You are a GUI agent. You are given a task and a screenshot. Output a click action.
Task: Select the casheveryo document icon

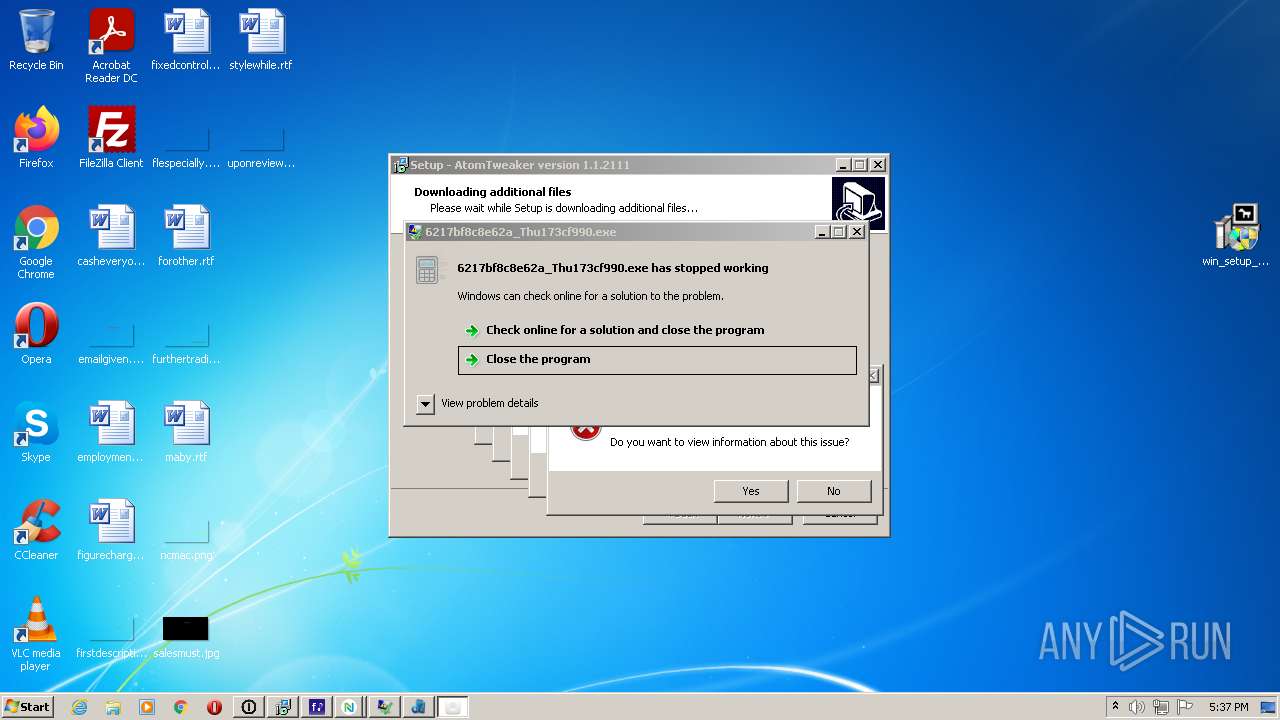pos(111,236)
